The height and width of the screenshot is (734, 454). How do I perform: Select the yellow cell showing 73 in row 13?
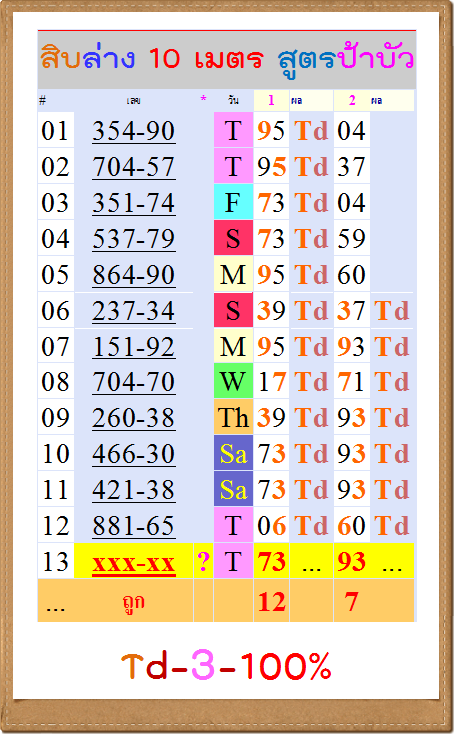pos(271,561)
